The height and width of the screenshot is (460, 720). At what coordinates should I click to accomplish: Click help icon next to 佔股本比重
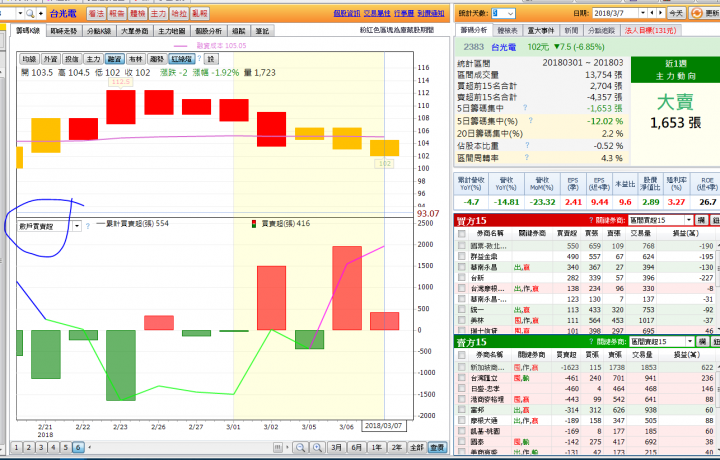[x=527, y=145]
